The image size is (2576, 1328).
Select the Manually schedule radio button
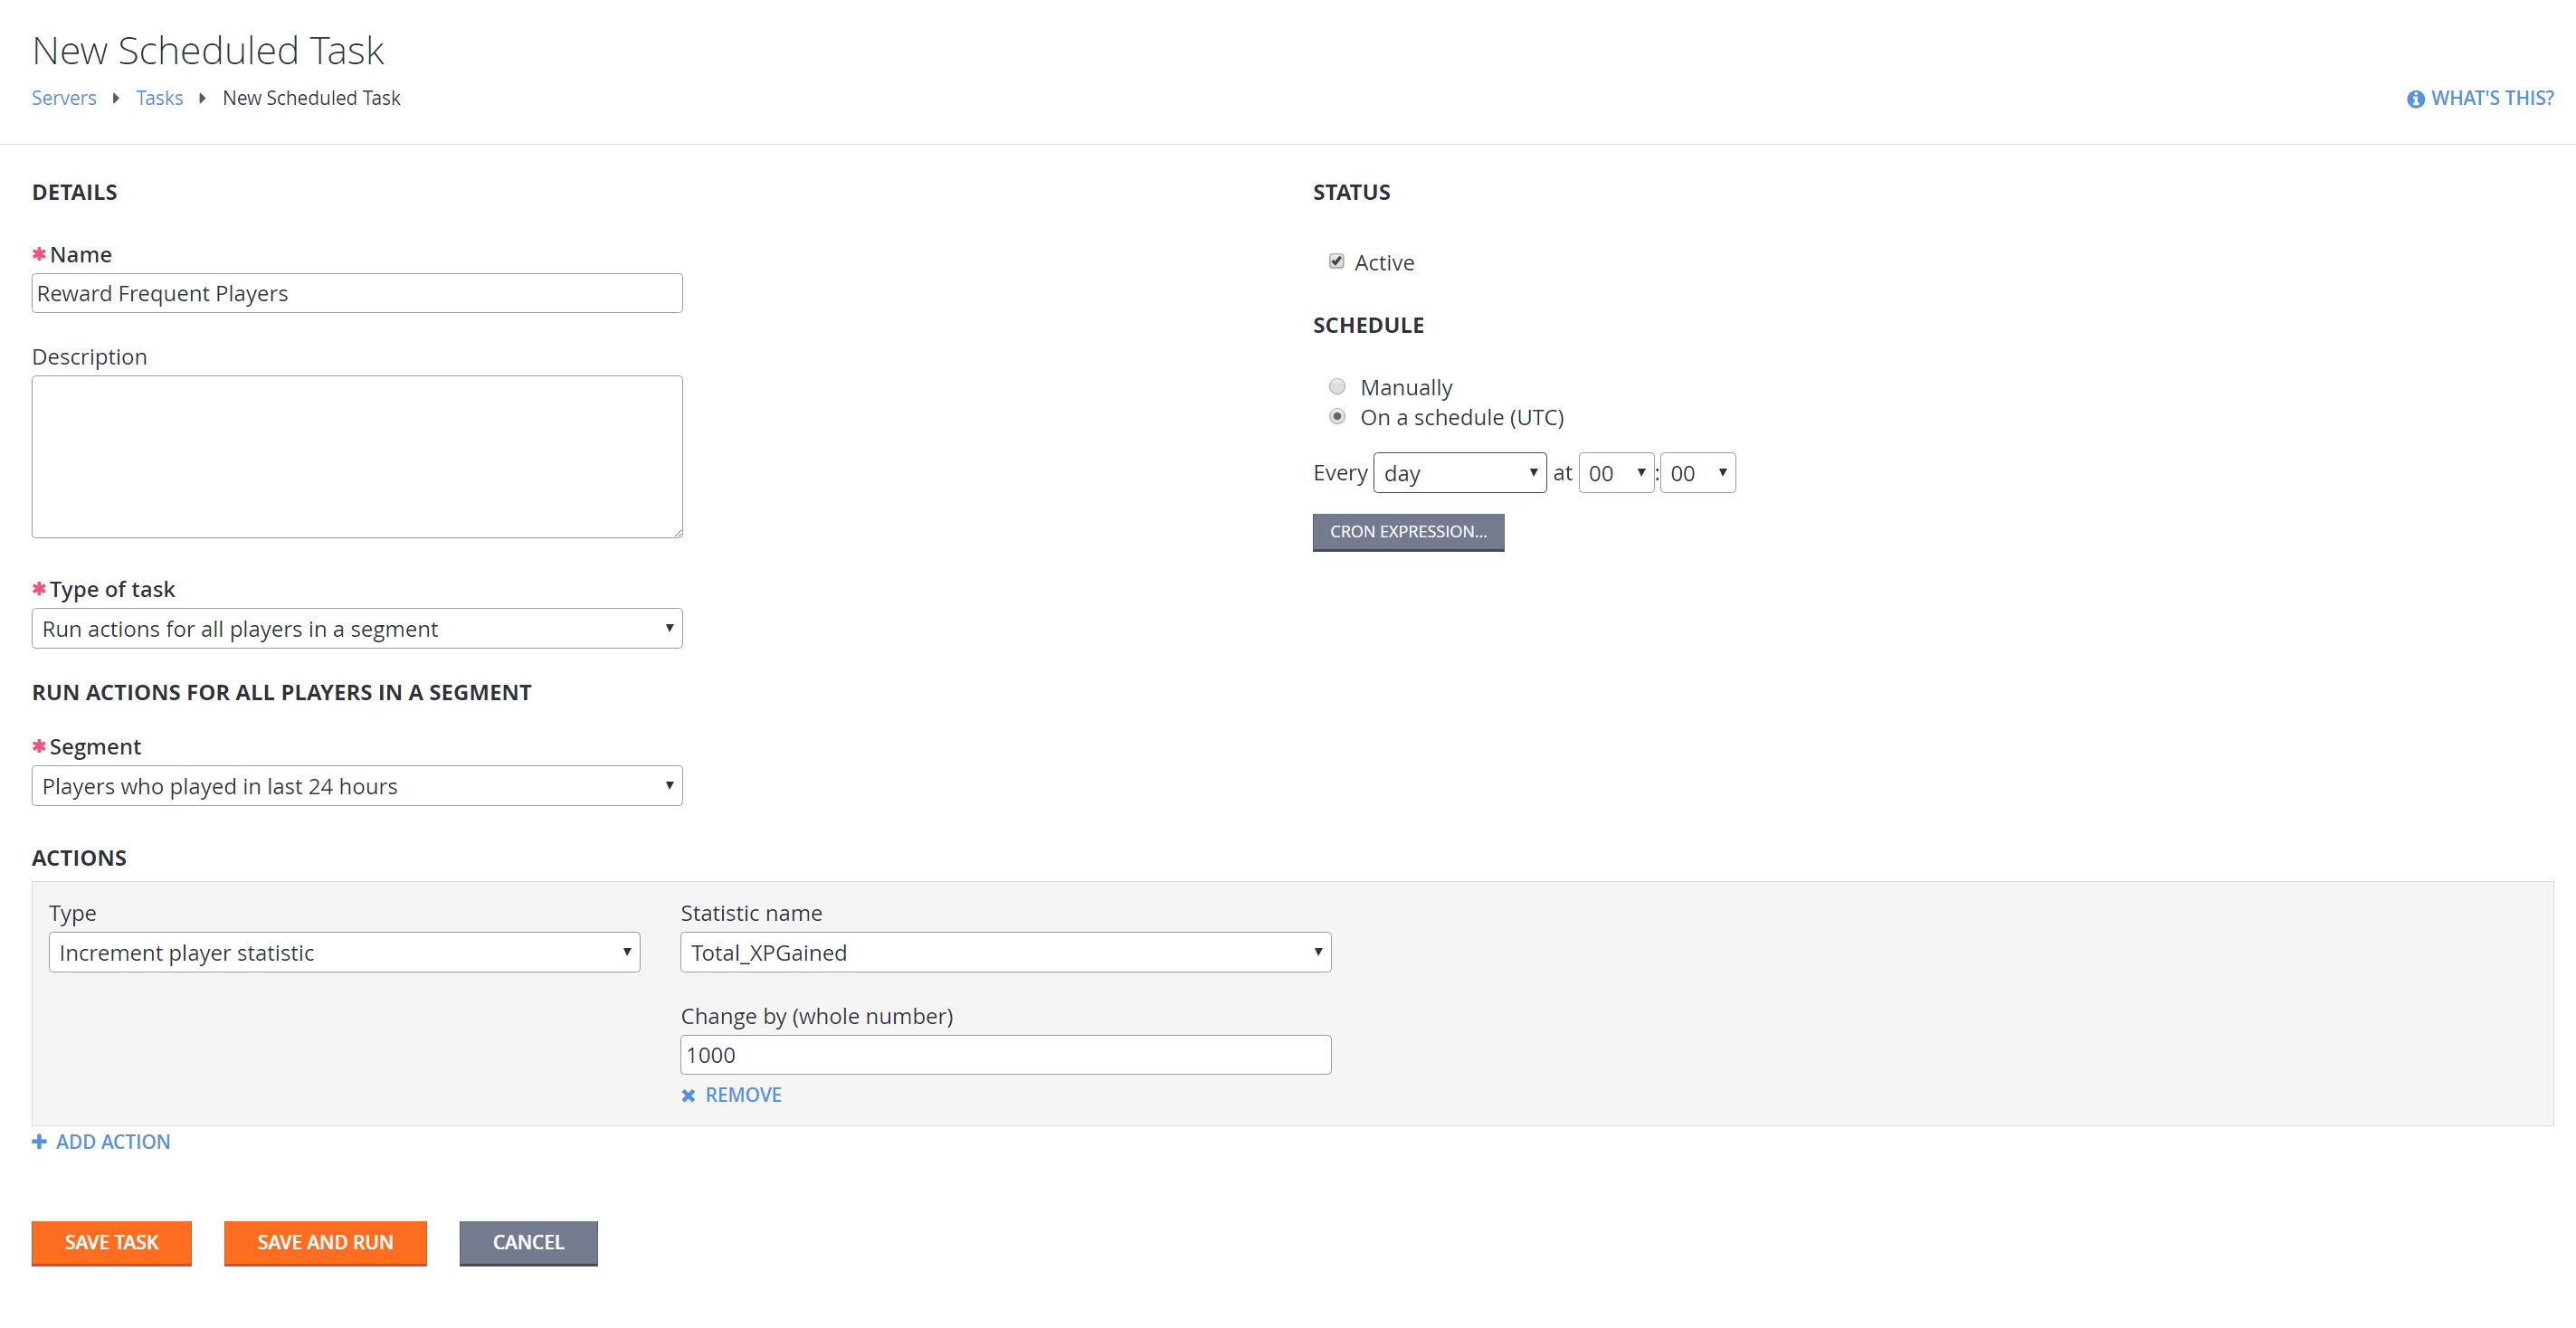click(1338, 386)
